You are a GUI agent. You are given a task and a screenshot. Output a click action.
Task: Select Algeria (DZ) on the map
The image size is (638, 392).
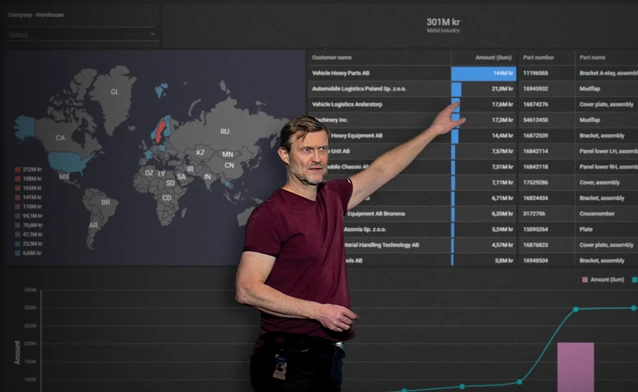(149, 173)
